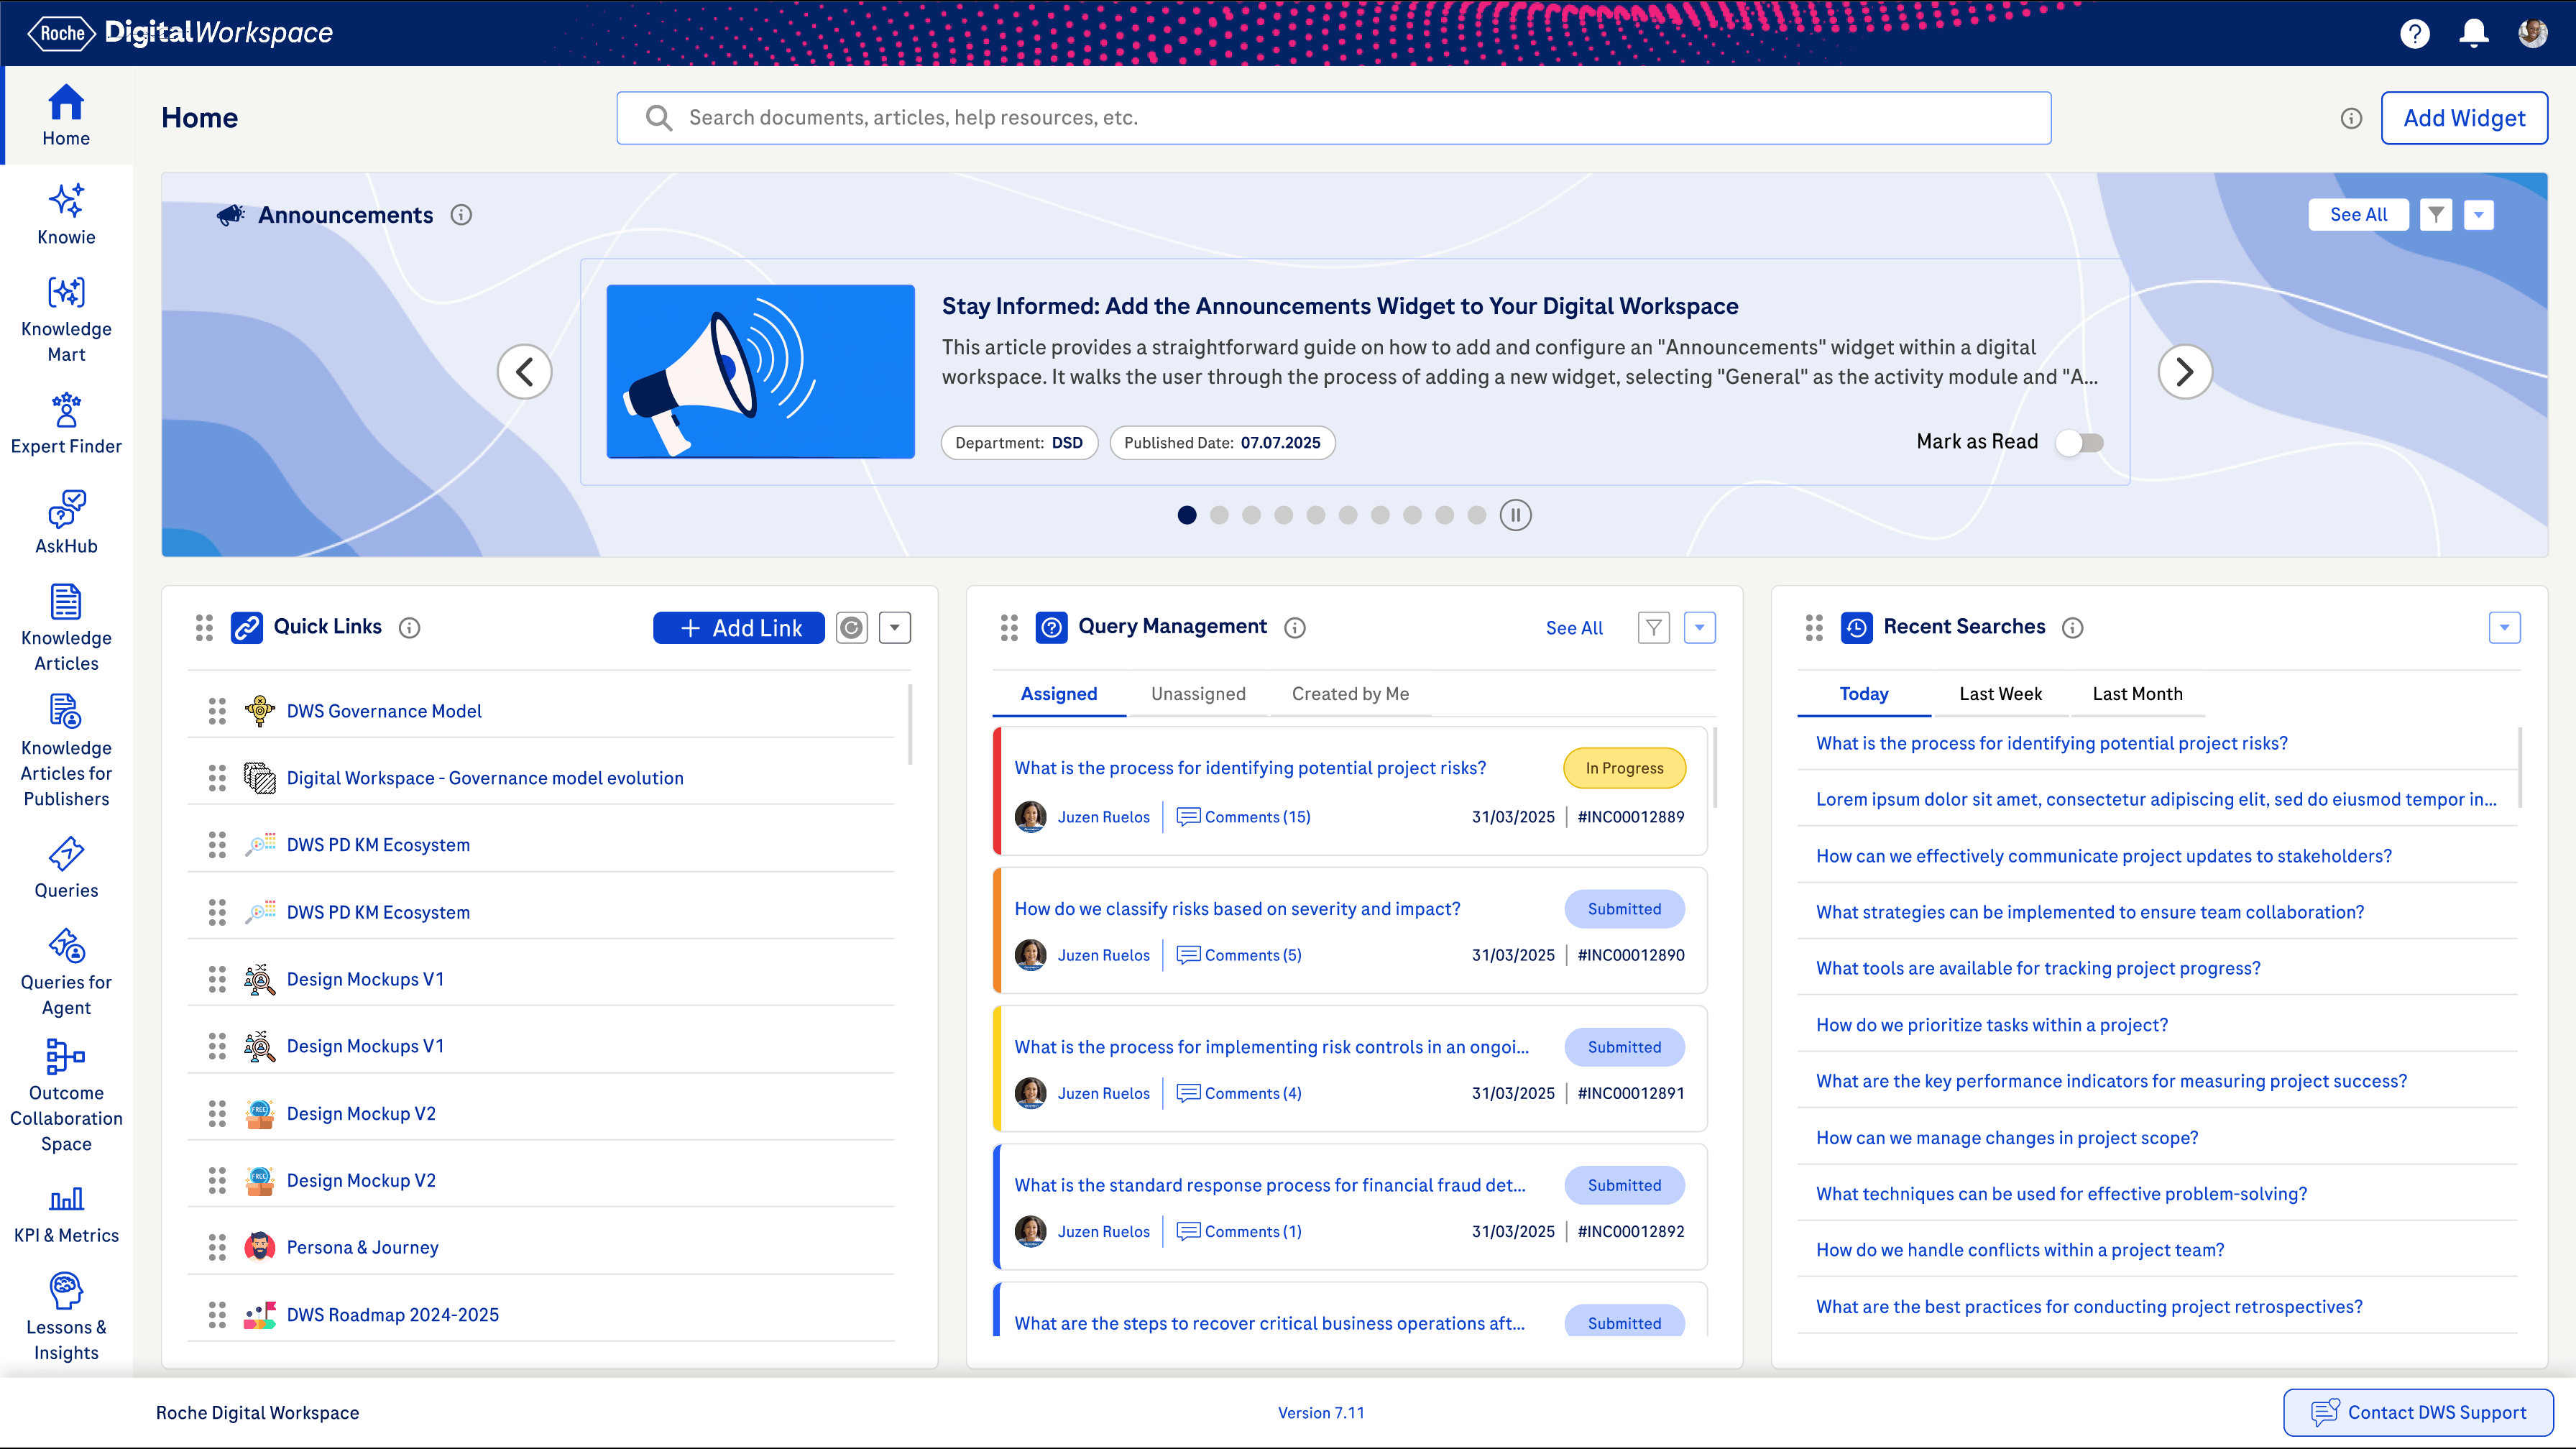
Task: Click the Quick Links refresh icon
Action: pyautogui.click(x=851, y=627)
